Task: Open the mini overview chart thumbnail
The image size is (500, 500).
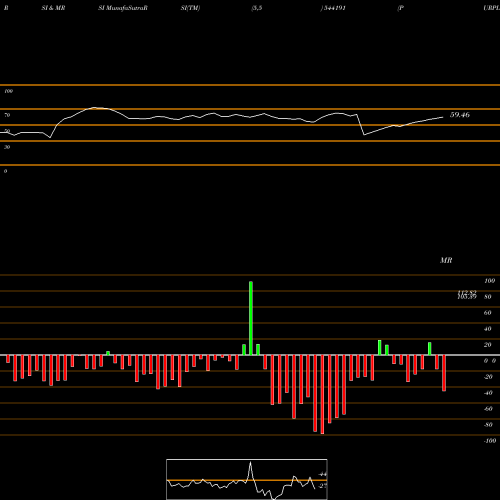Action: coord(247,479)
